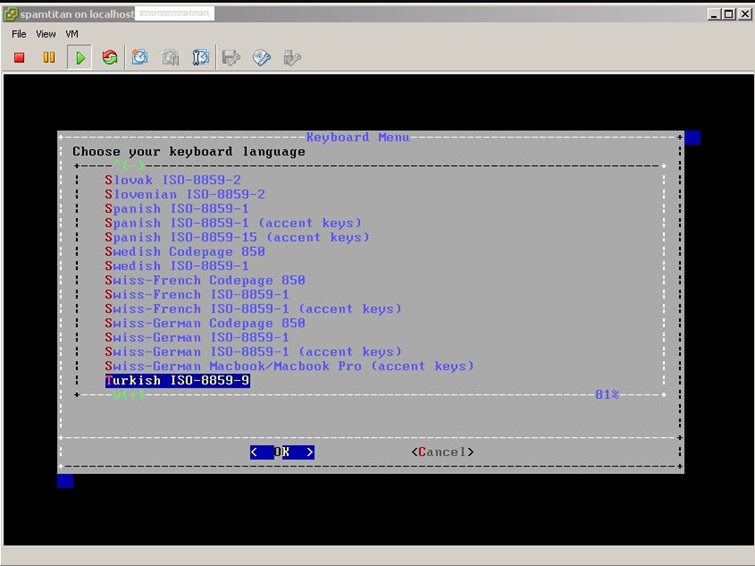Minimize the console window
755x566 pixels.
tap(714, 14)
